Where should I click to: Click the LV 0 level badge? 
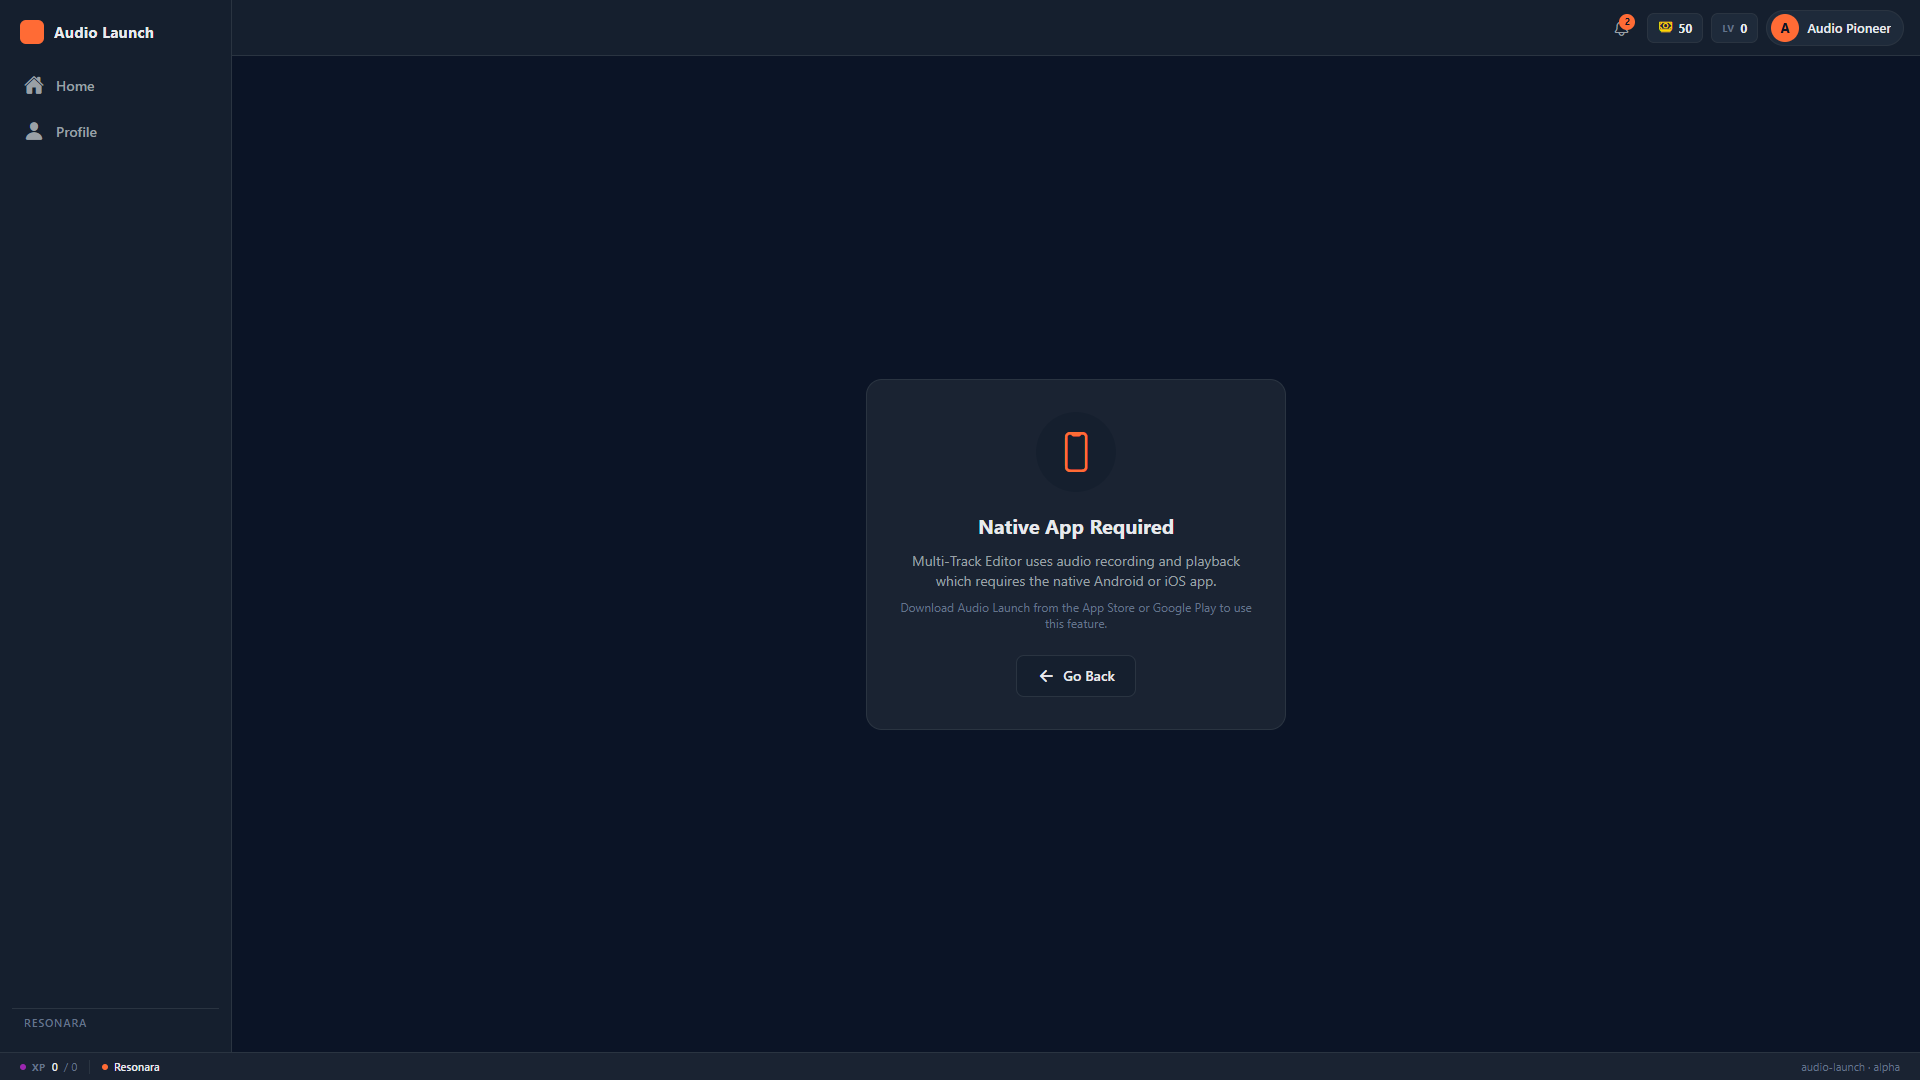pyautogui.click(x=1734, y=28)
